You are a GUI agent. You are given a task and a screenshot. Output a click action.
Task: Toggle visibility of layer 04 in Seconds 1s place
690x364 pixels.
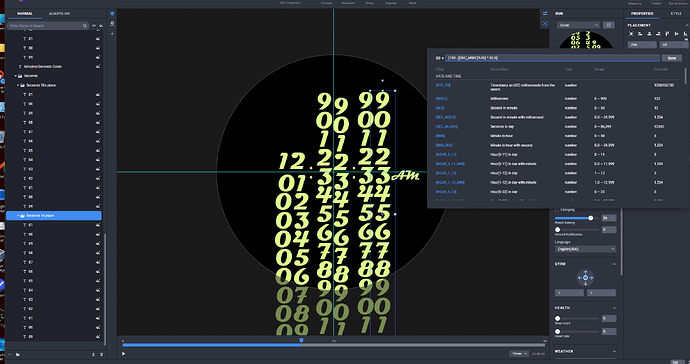pyautogui.click(x=98, y=290)
